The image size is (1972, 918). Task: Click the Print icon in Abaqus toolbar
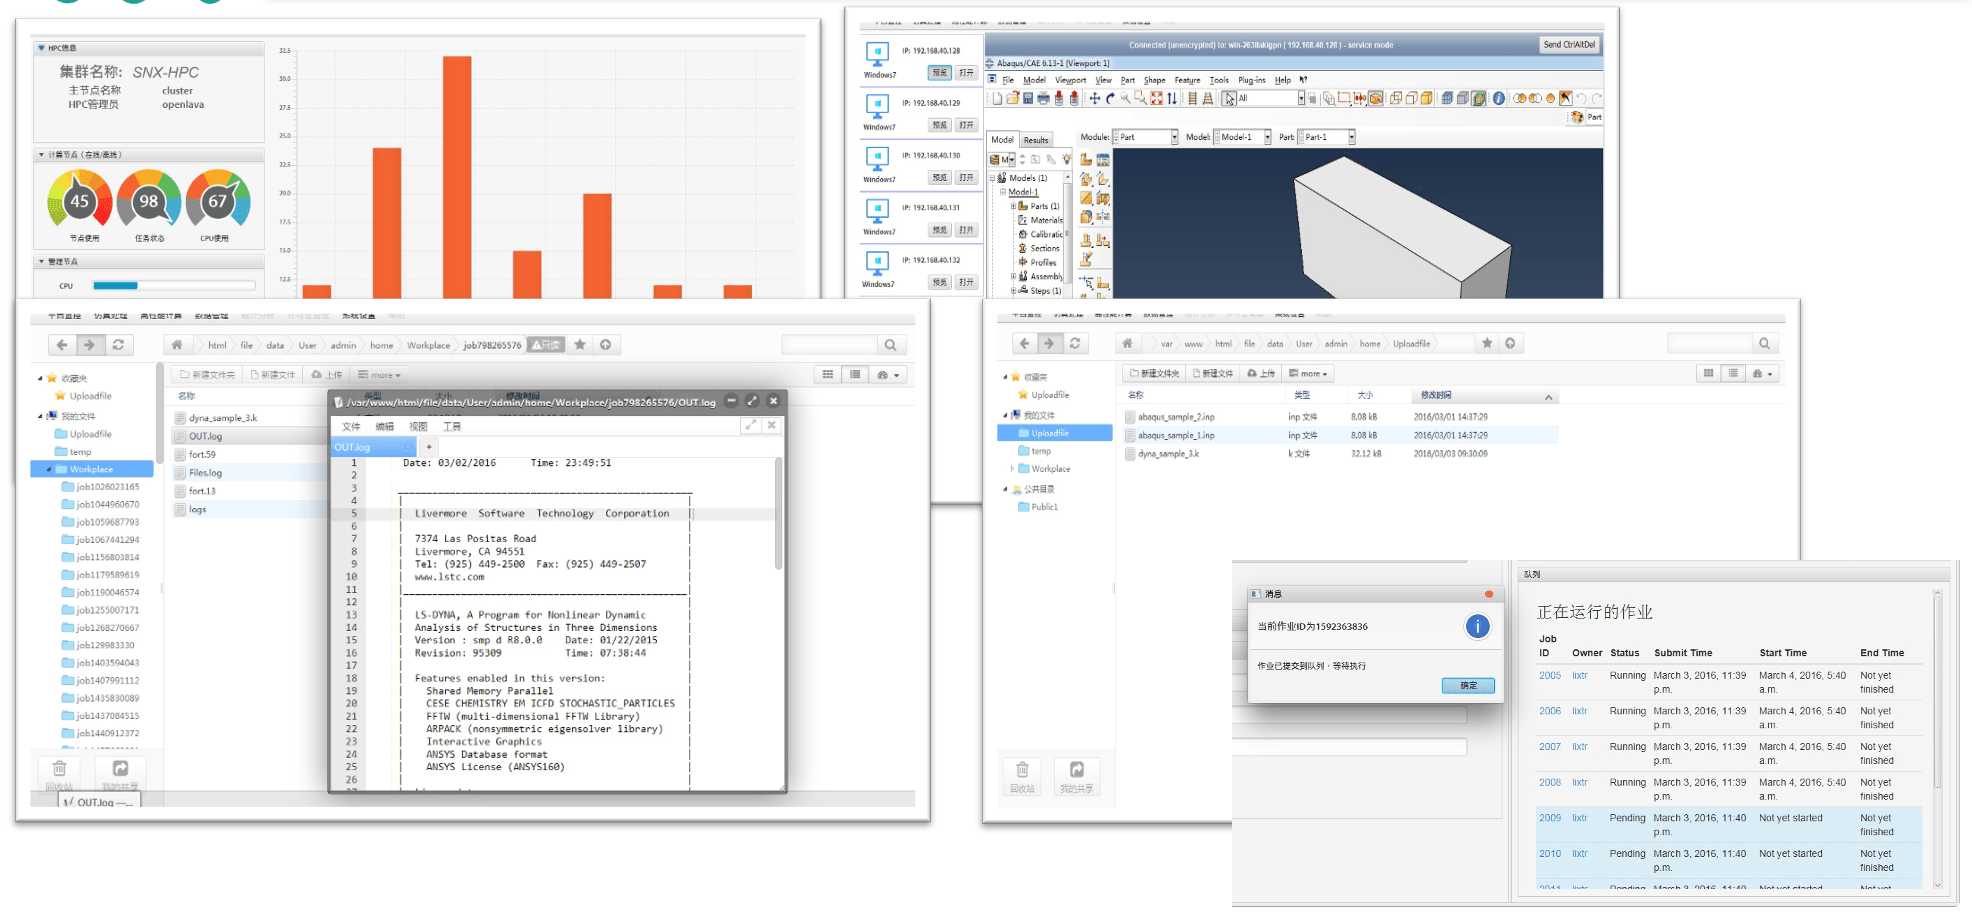point(1043,98)
